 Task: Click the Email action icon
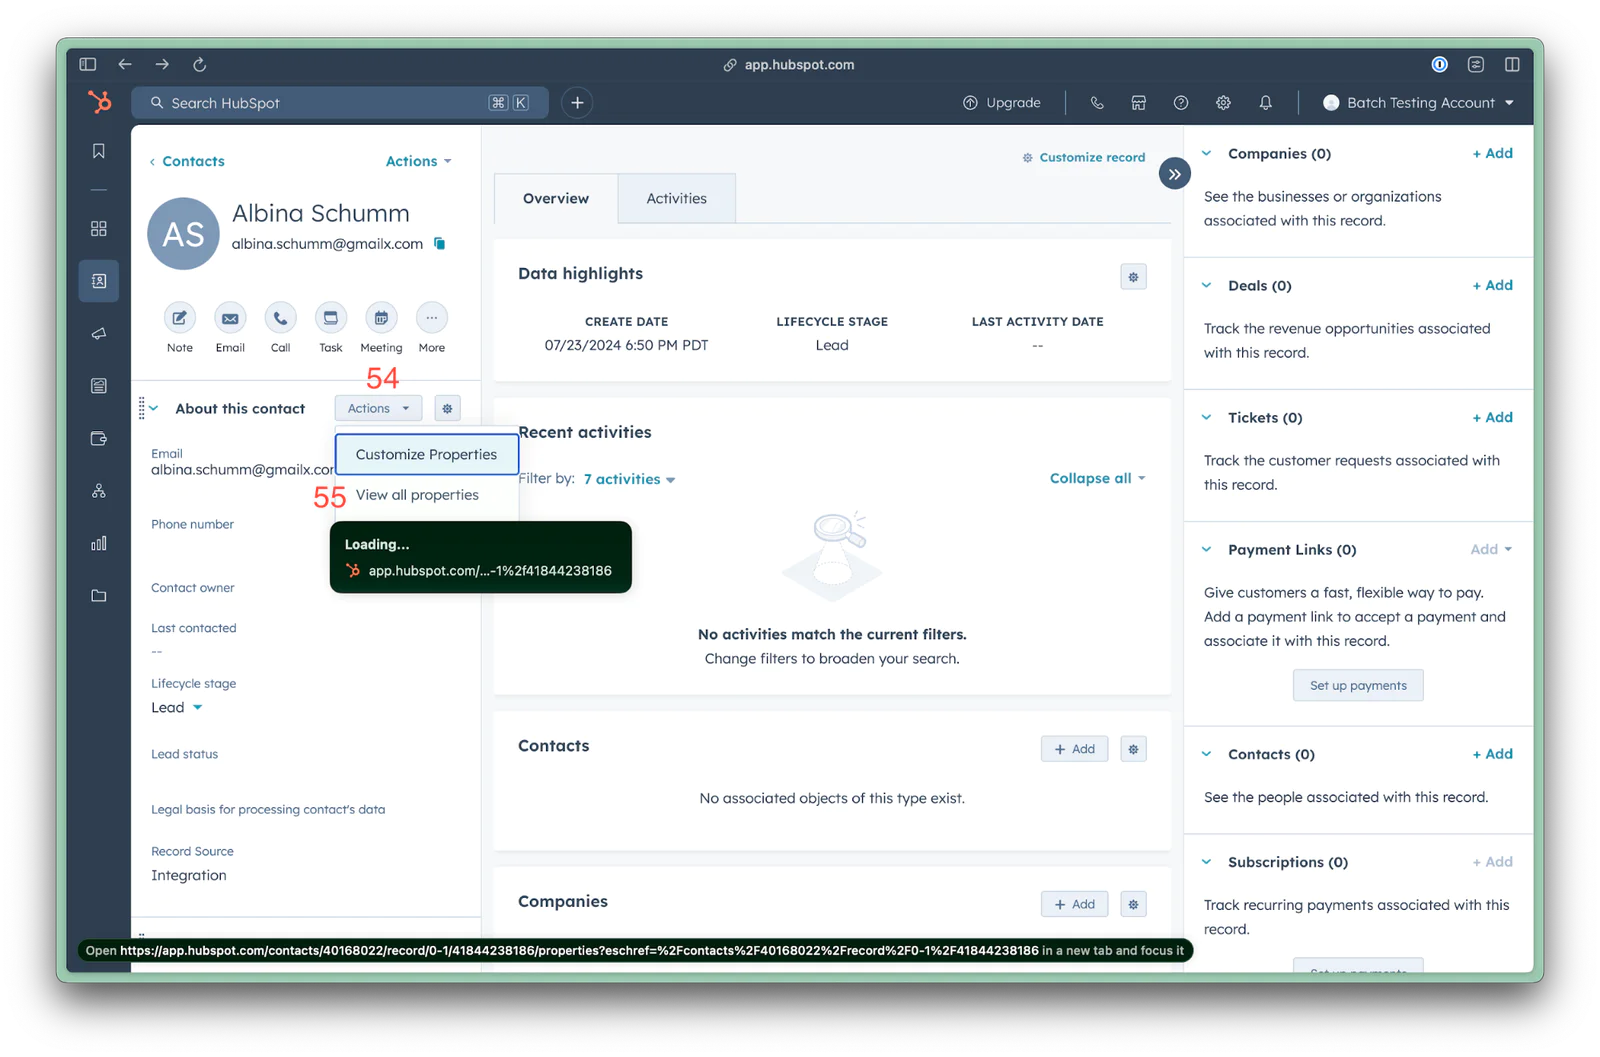coord(230,319)
